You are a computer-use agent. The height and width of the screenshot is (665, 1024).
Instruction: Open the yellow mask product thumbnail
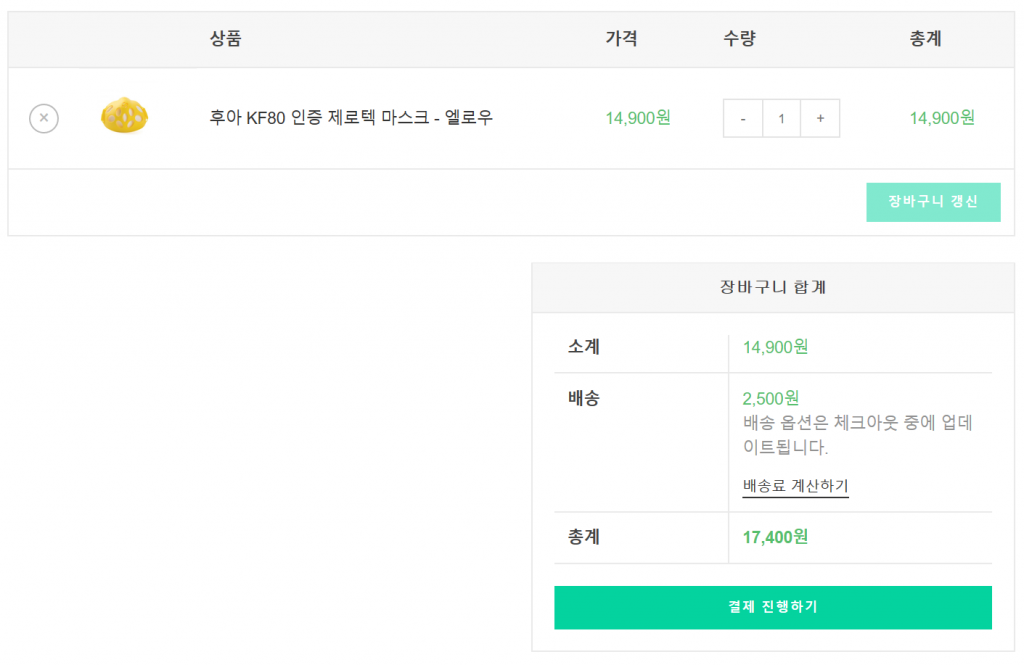[124, 116]
